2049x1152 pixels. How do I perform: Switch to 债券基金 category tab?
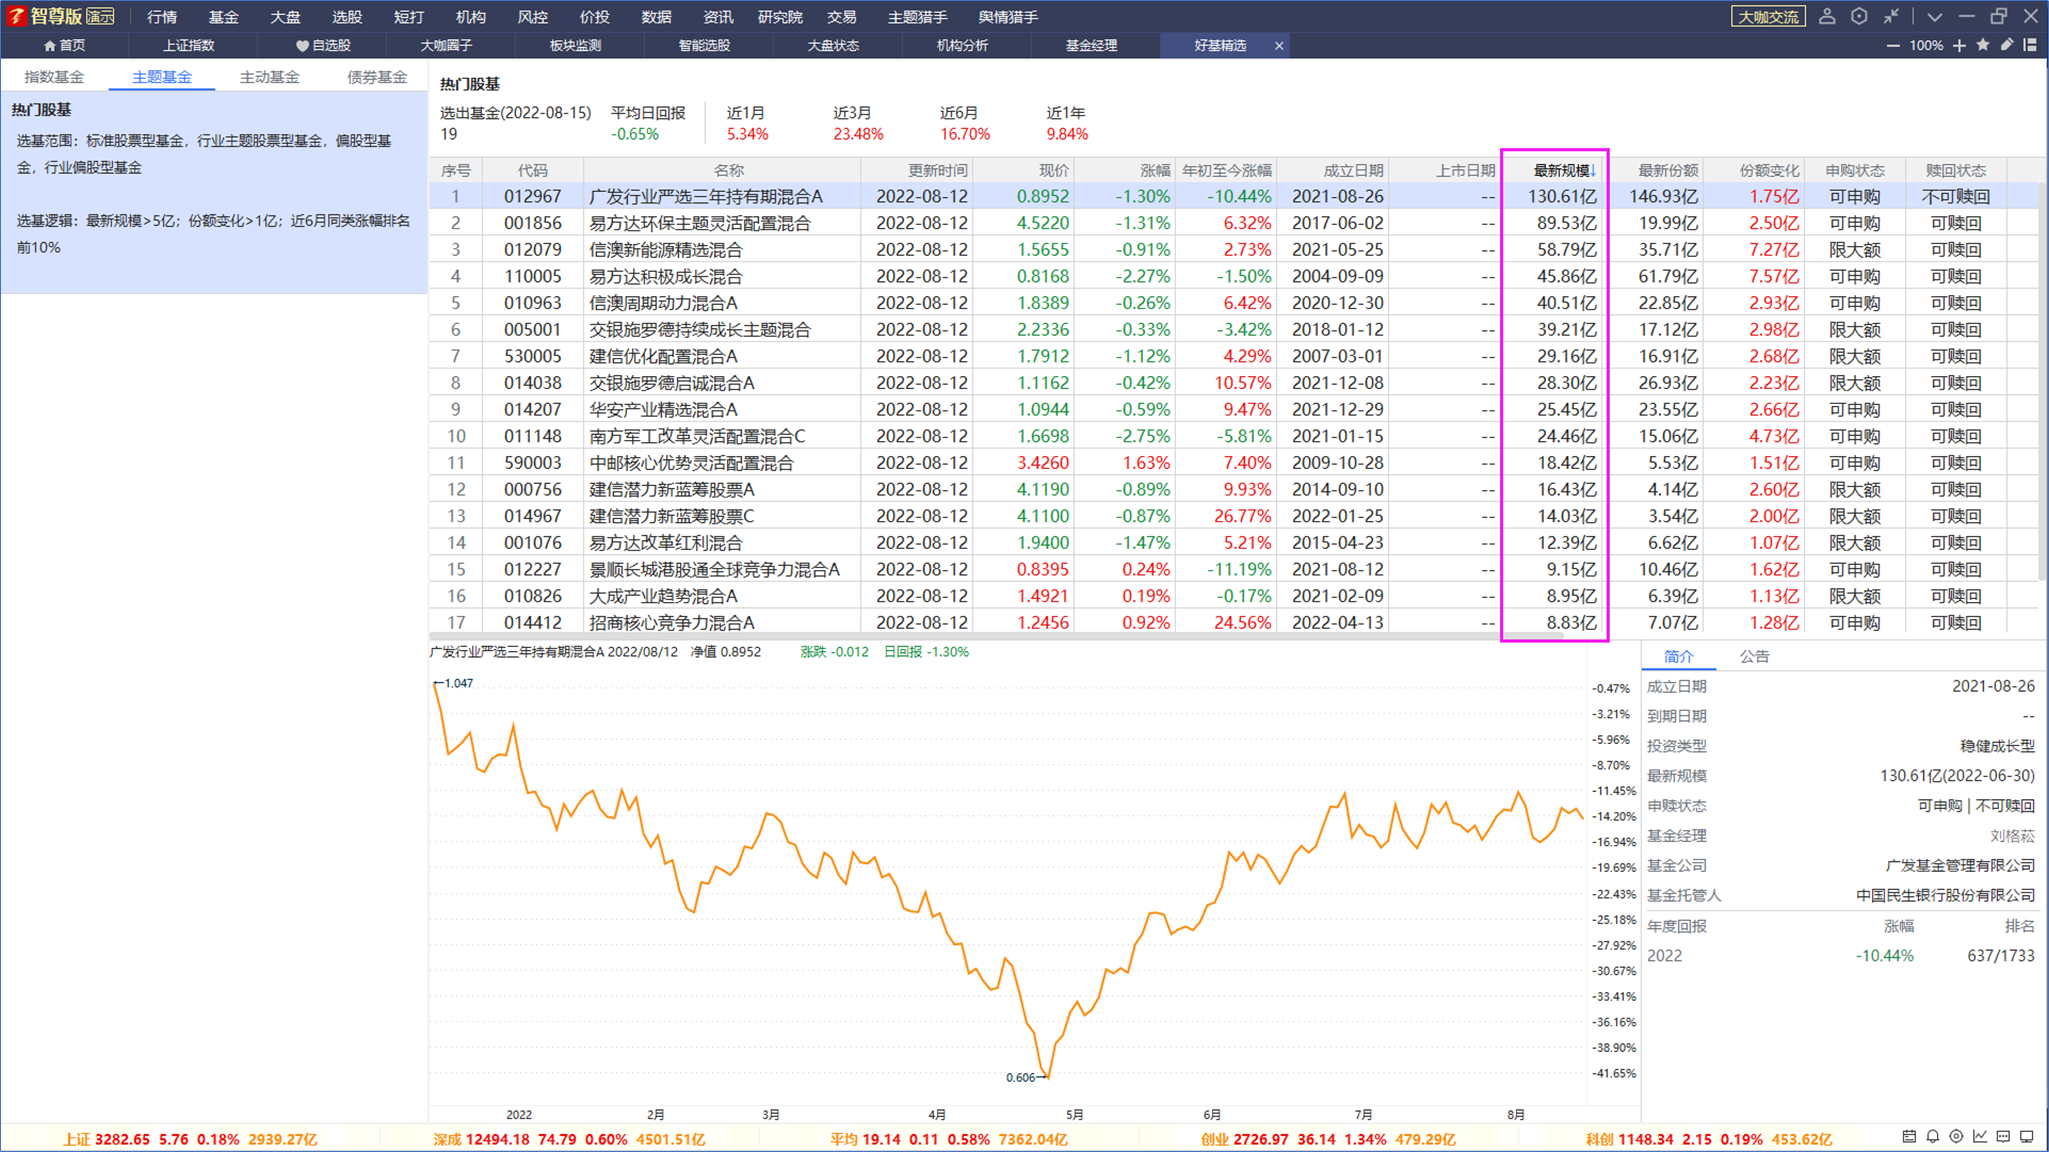(x=377, y=77)
